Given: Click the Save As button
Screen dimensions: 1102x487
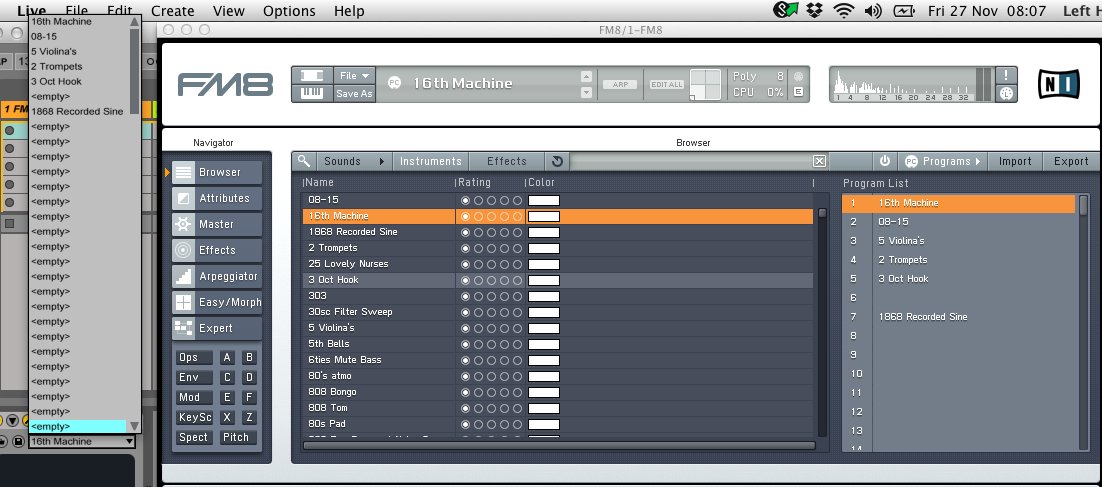Looking at the screenshot, I should point(354,93).
